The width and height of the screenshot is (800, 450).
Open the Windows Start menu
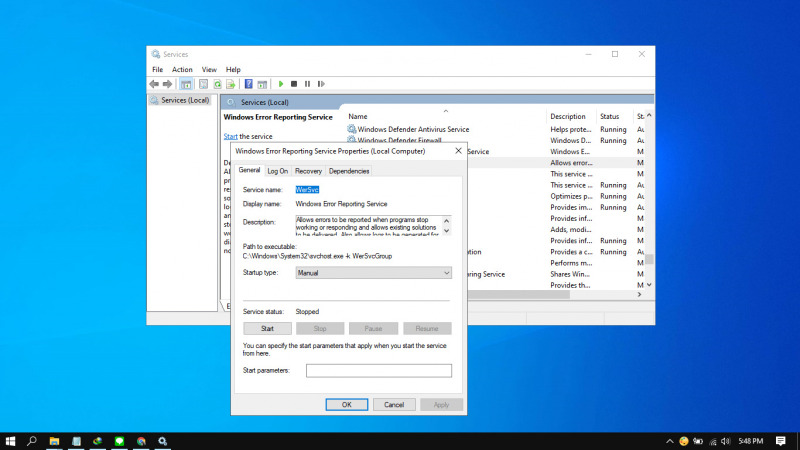click(x=10, y=441)
